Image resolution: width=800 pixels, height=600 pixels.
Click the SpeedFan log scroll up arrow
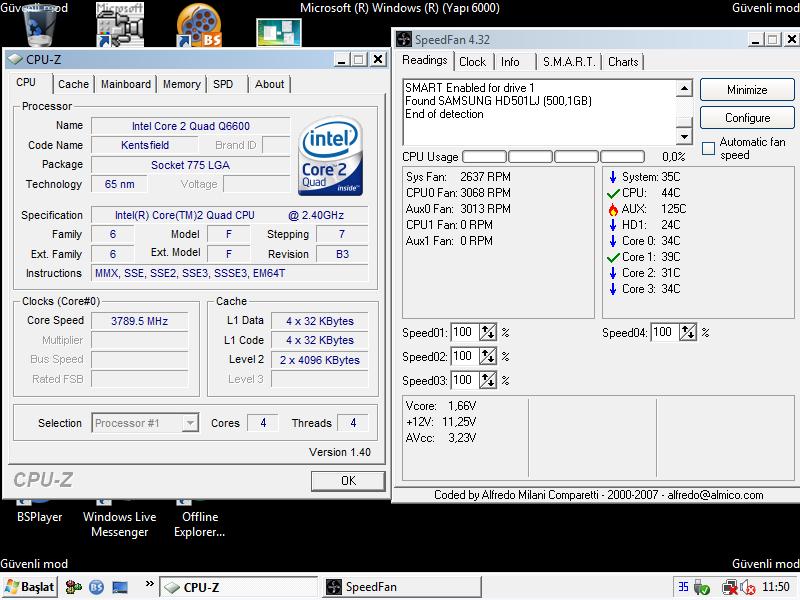[684, 89]
